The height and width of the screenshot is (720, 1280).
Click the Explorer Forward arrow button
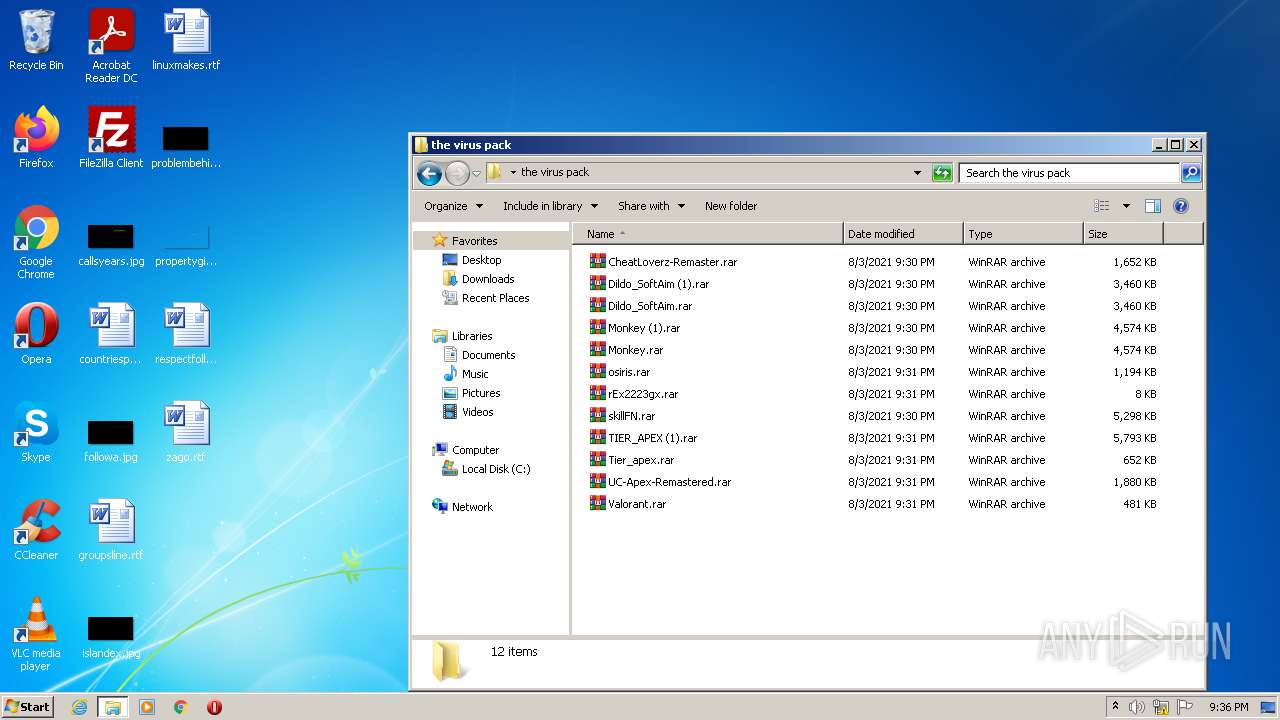[457, 173]
